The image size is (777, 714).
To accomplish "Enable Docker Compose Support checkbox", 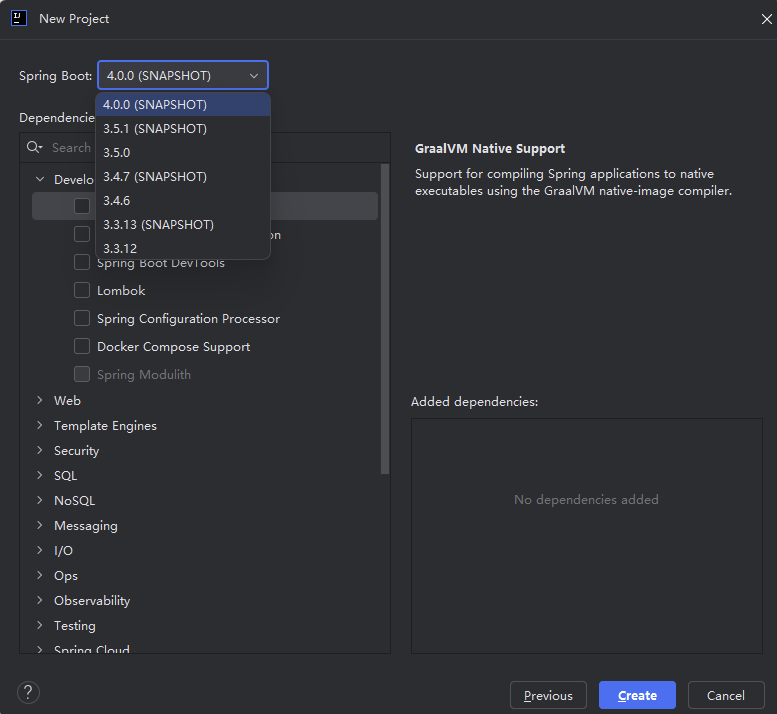I will click(82, 346).
